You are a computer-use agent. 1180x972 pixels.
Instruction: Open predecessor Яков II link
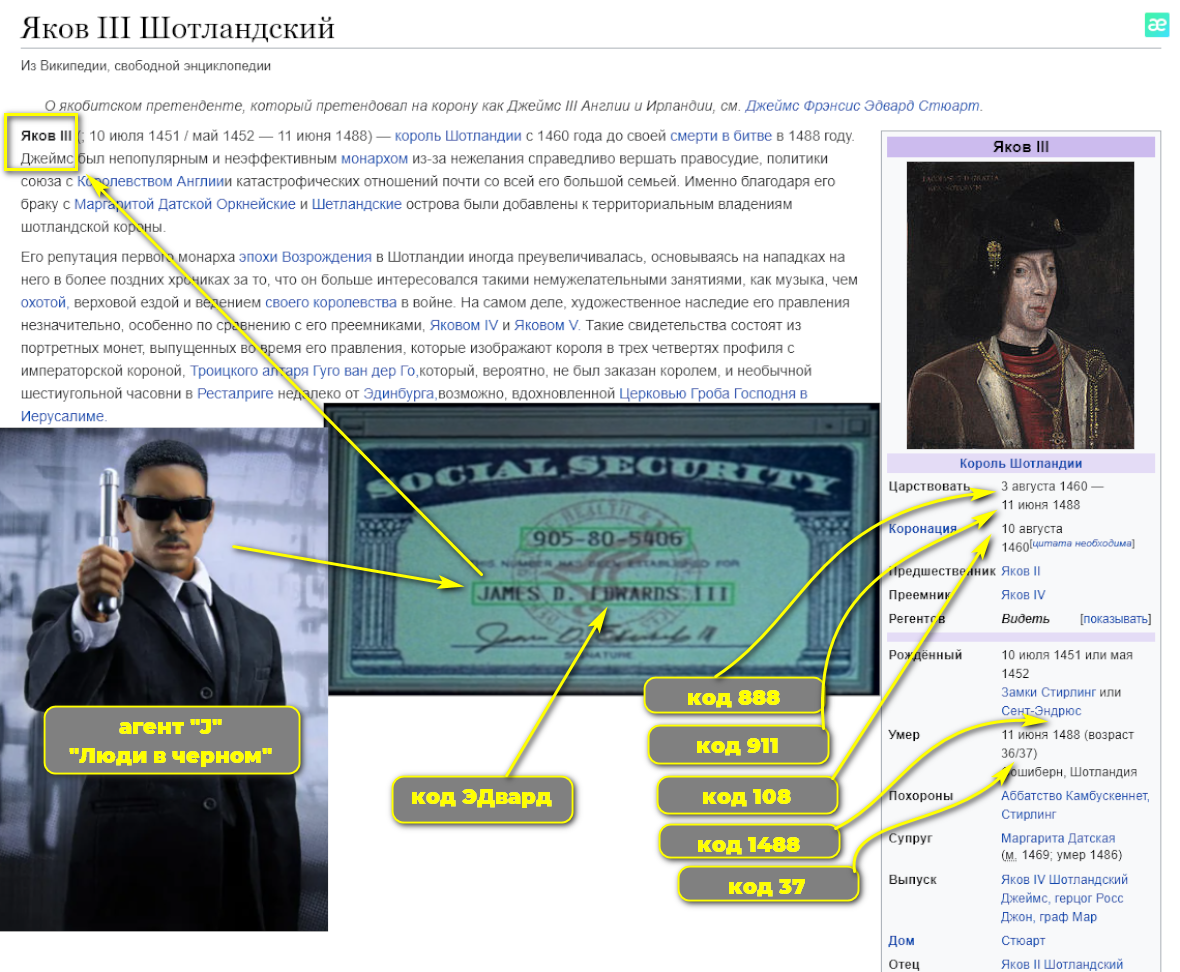[1020, 571]
